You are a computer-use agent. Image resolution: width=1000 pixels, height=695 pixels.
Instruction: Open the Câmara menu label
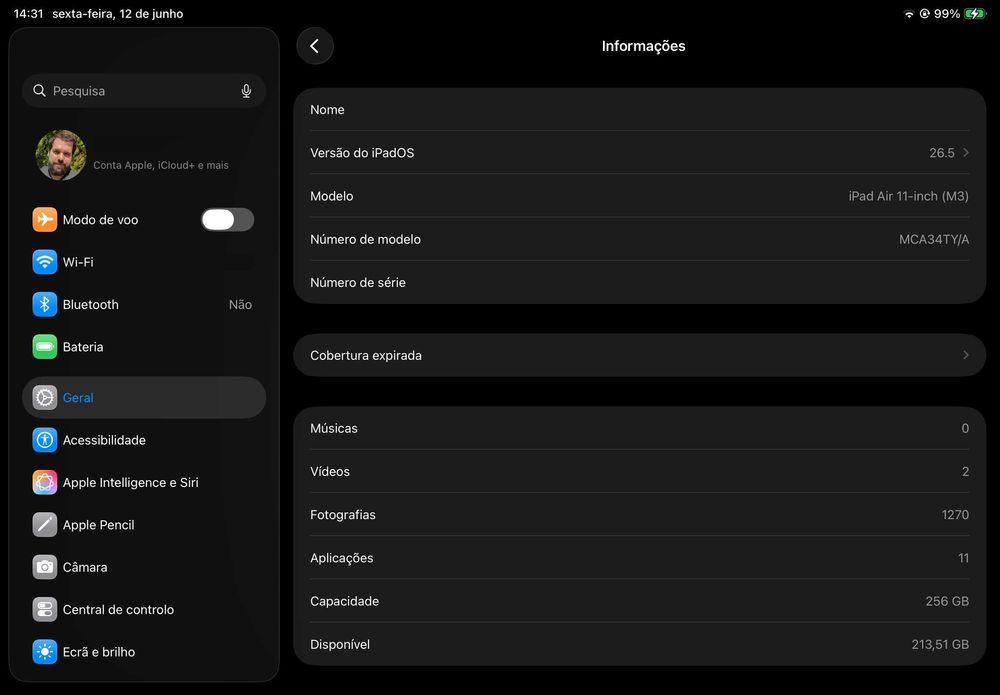click(85, 567)
